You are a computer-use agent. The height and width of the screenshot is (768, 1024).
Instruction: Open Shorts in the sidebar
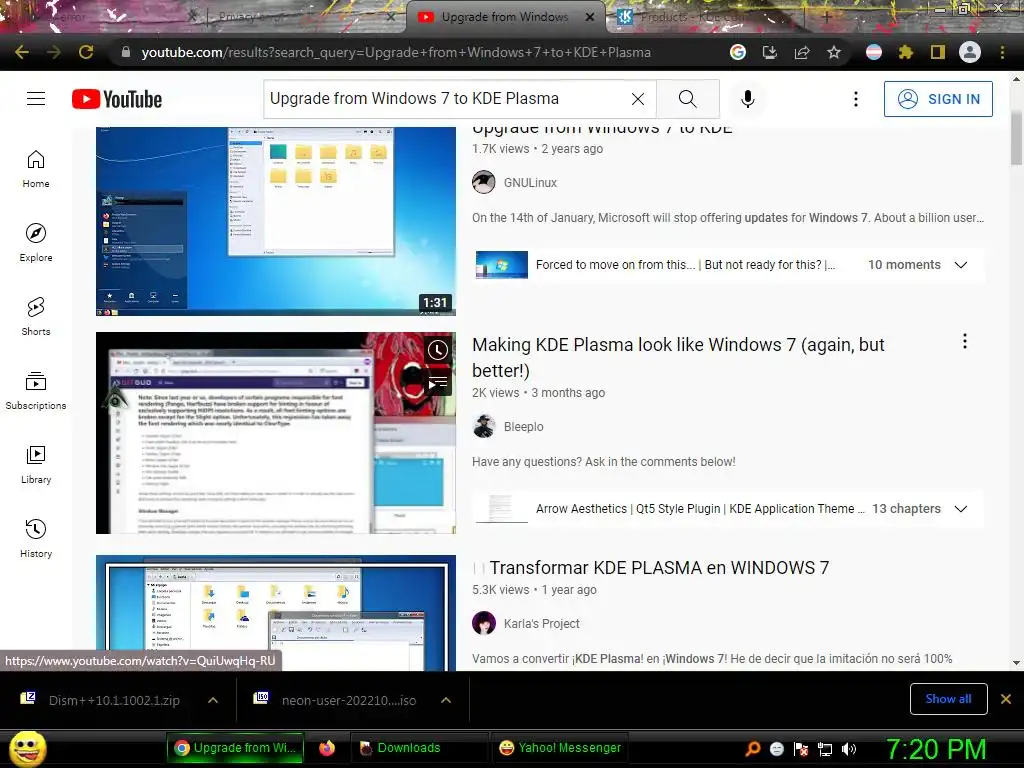(x=36, y=317)
